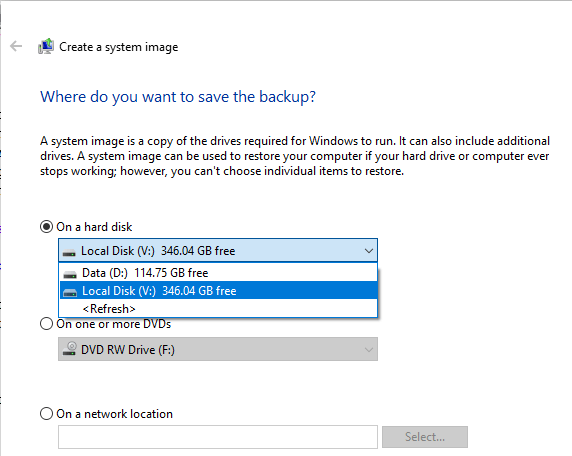This screenshot has height=456, width=572.
Task: Click the highlighted Local Disk (V:) drive icon
Action: click(x=70, y=292)
